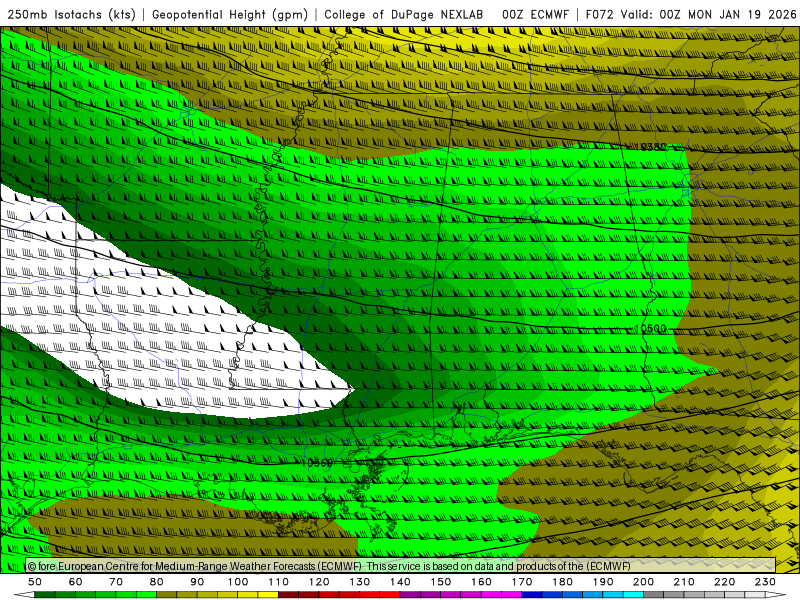The height and width of the screenshot is (600, 800).
Task: Click the 190 value on the color scale
Action: pyautogui.click(x=603, y=582)
